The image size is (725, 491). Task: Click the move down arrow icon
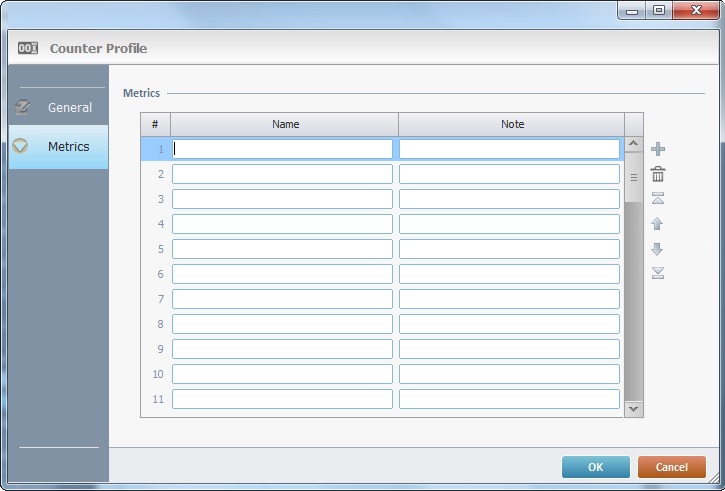tap(657, 249)
